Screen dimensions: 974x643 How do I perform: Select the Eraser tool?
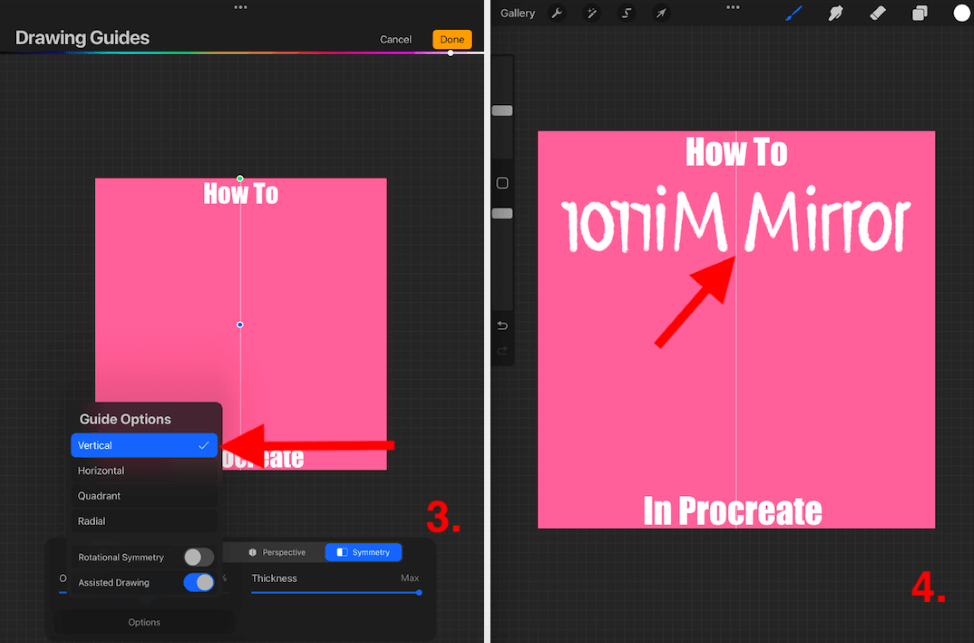click(x=877, y=13)
